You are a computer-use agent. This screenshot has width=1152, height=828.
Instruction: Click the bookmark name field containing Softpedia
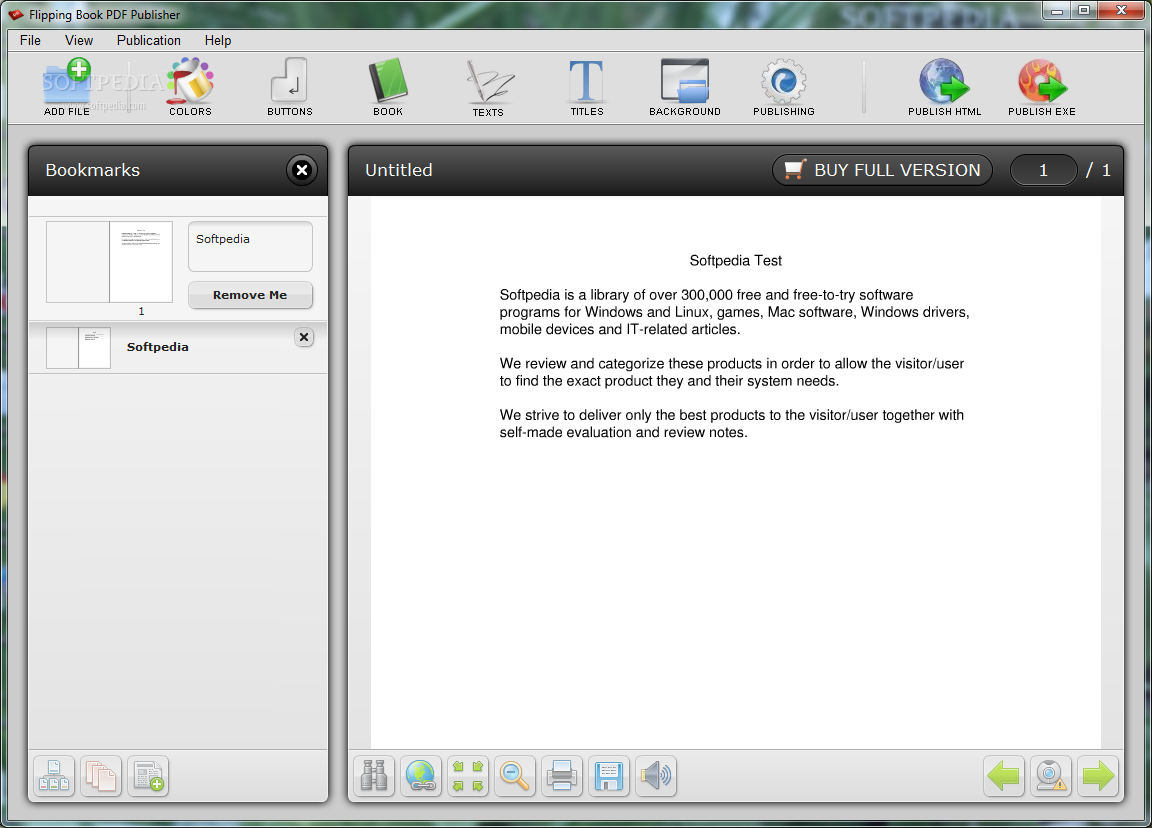pos(251,247)
